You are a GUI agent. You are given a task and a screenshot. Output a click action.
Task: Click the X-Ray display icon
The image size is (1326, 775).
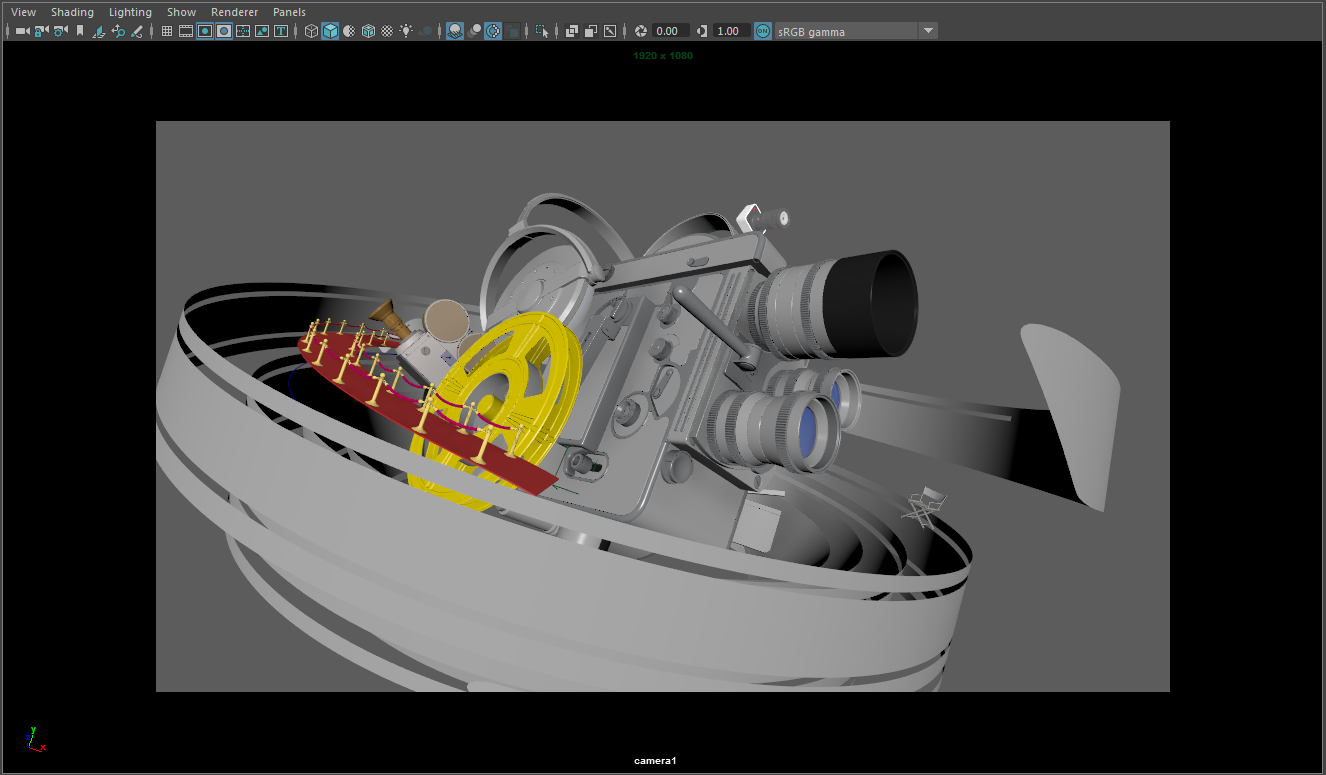click(572, 31)
